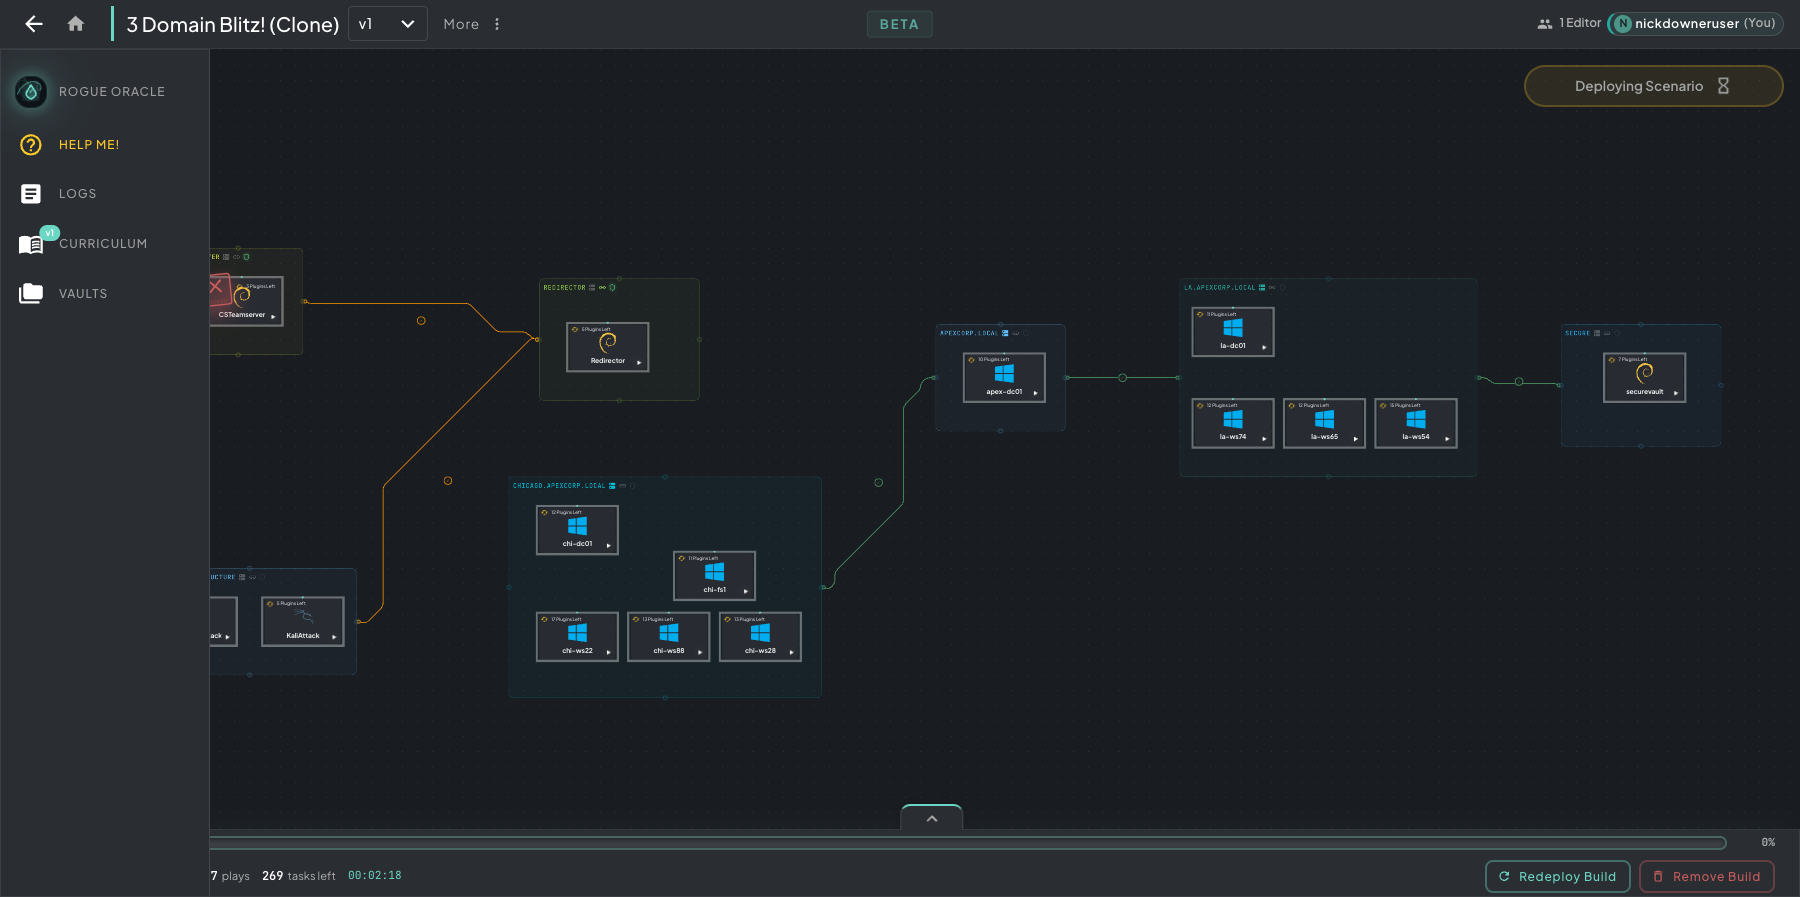Expand the chi-ws22 node play arrow
The image size is (1800, 897).
coord(608,653)
